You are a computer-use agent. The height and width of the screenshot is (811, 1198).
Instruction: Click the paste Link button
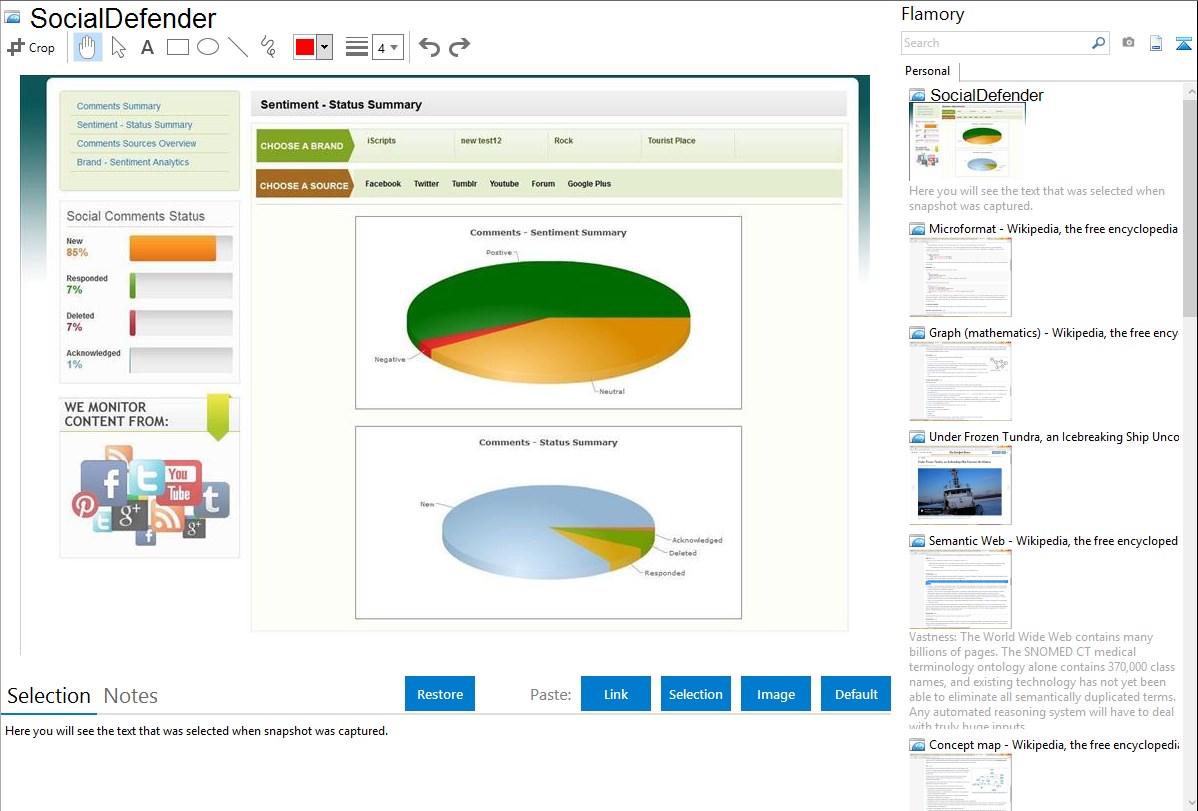pos(616,694)
